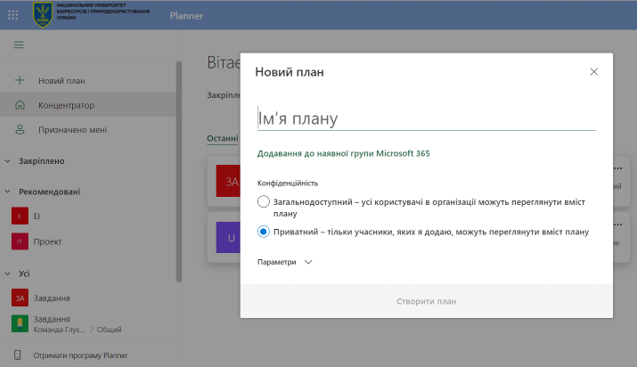The width and height of the screenshot is (637, 367).
Task: Click the plus icon beside Новий план
Action: 20,80
